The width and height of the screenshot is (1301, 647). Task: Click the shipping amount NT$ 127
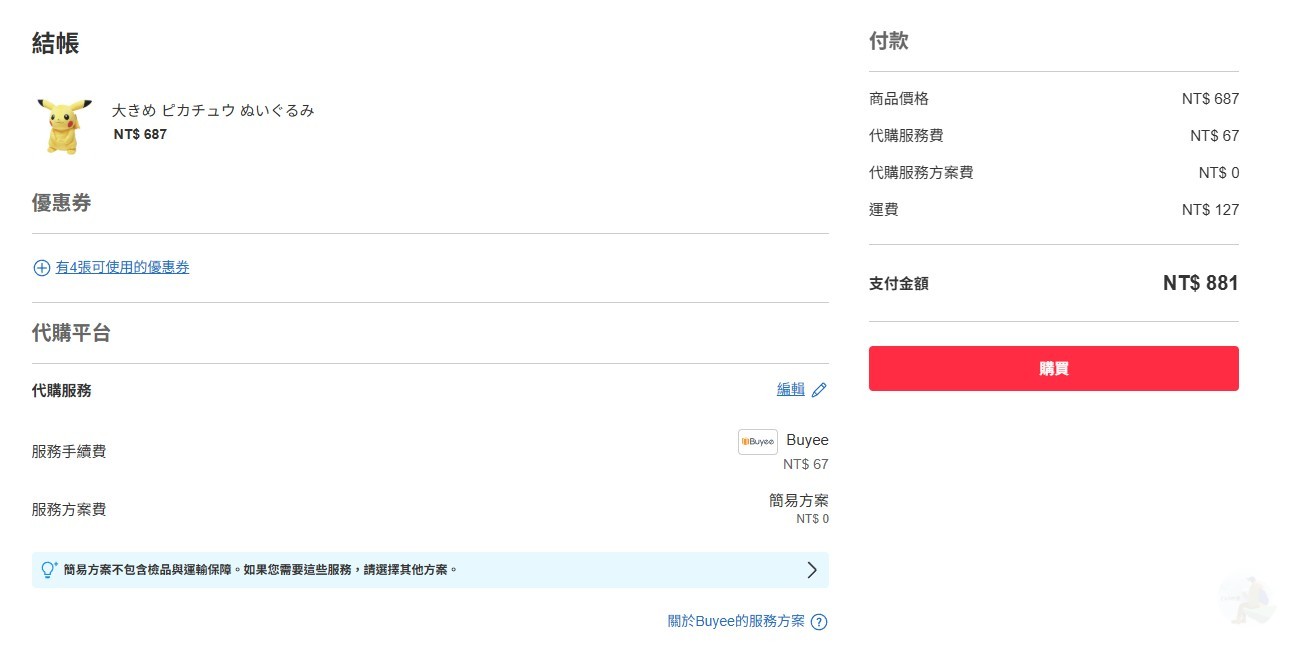click(x=1210, y=209)
